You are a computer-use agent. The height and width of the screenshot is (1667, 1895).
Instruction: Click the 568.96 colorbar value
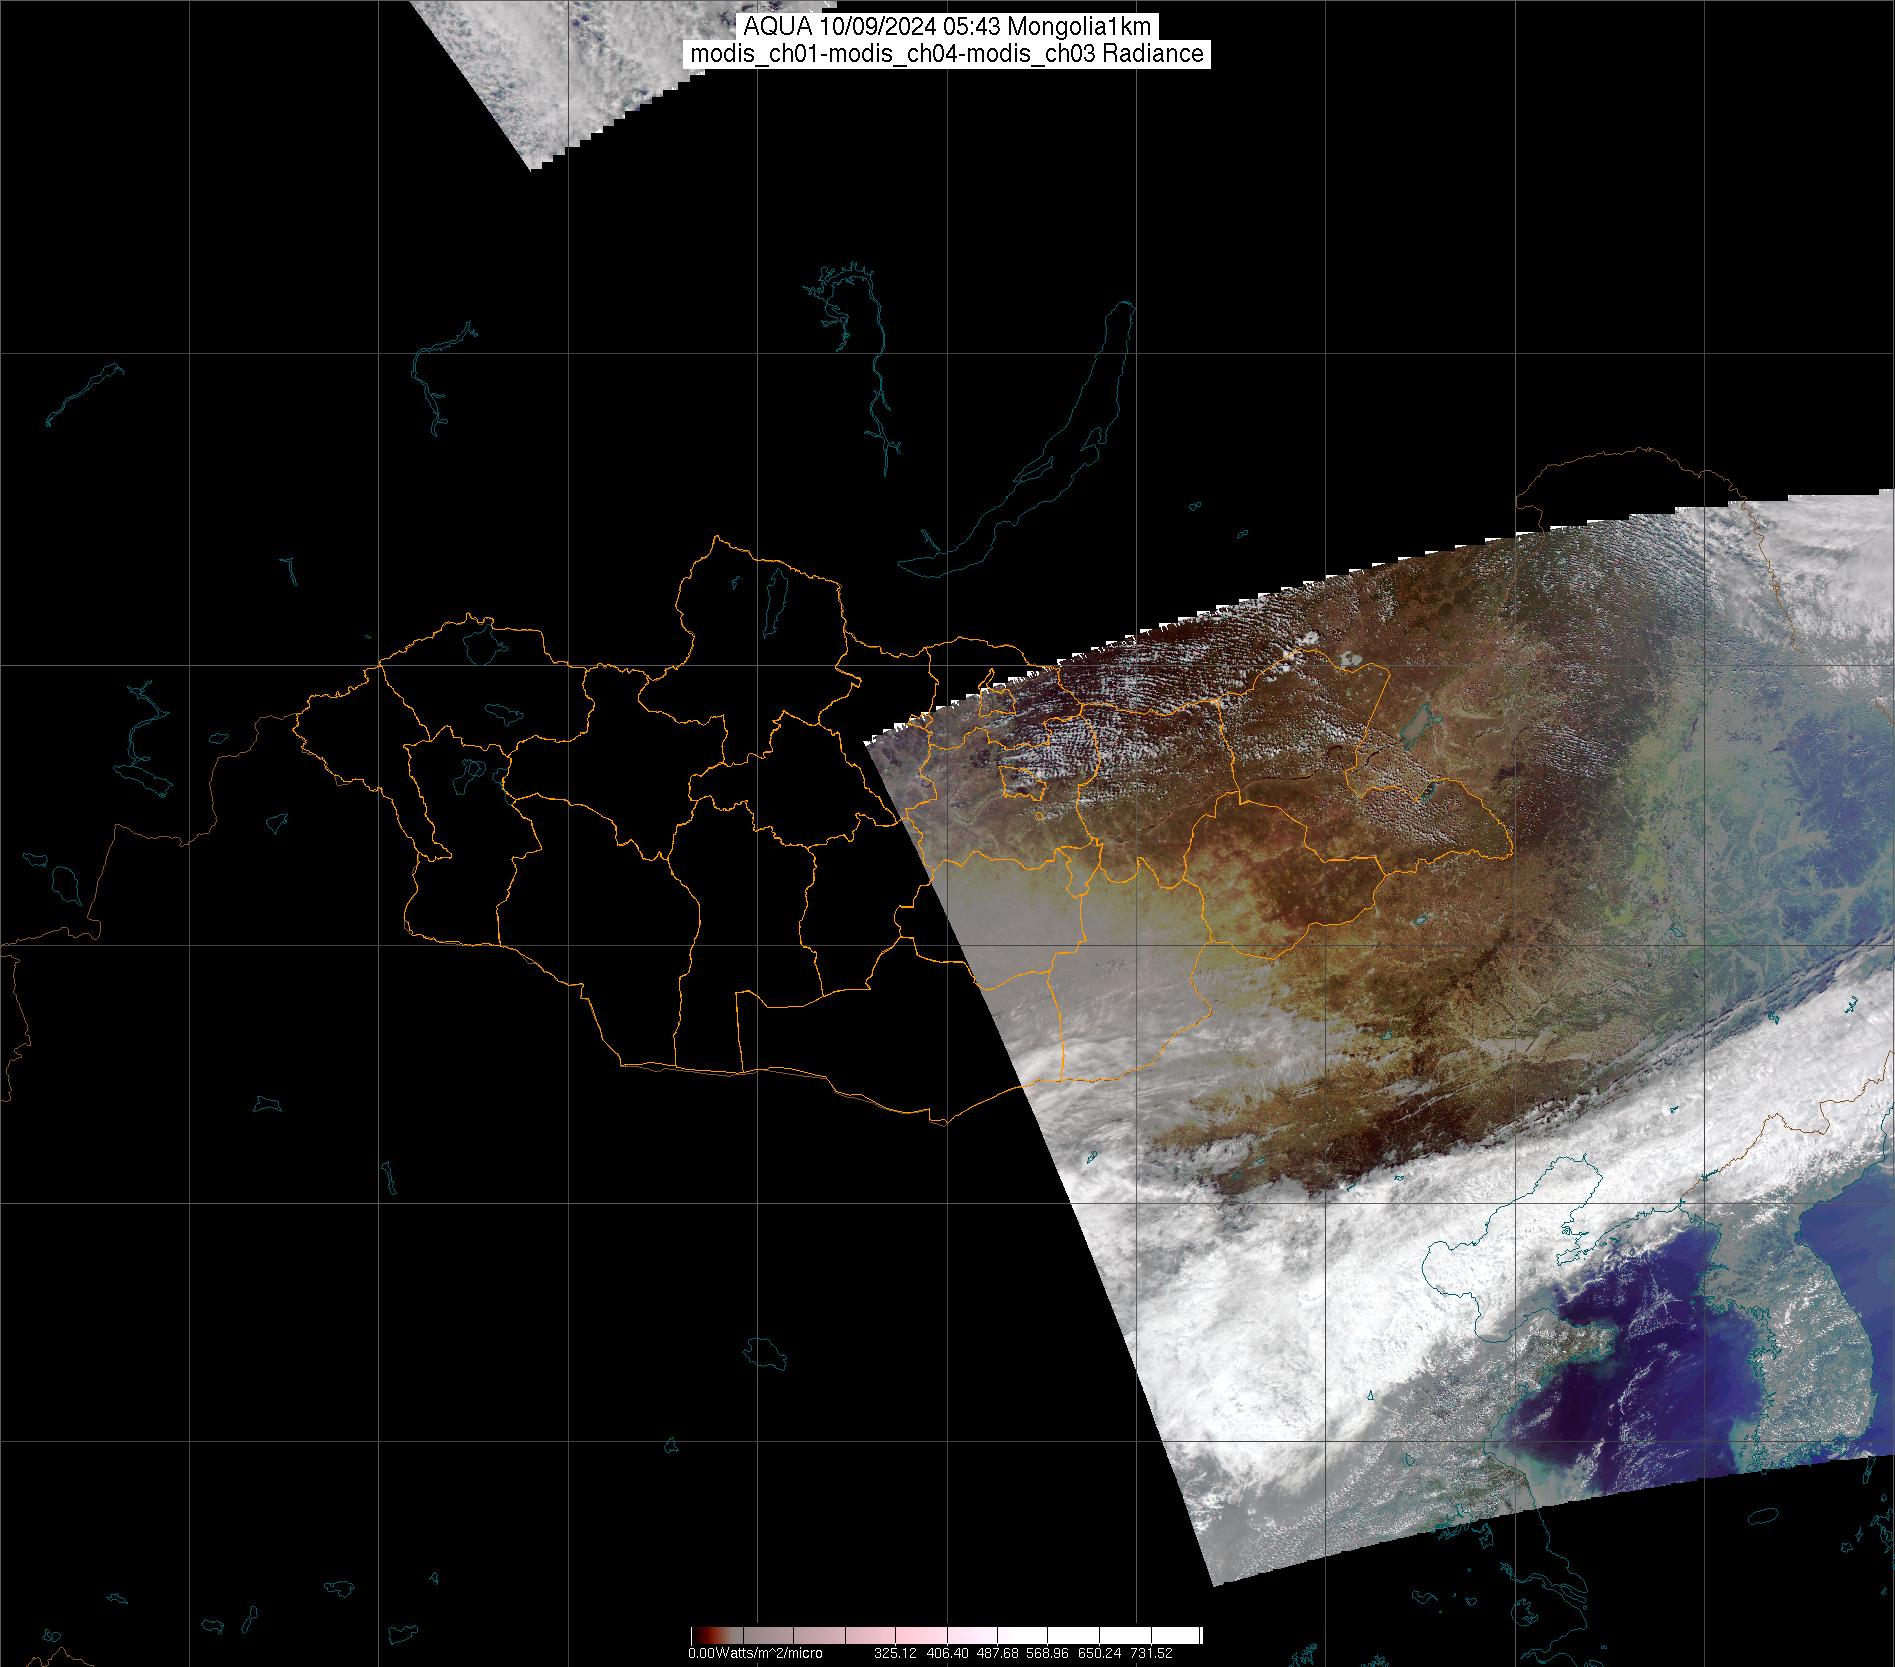[x=1049, y=1654]
